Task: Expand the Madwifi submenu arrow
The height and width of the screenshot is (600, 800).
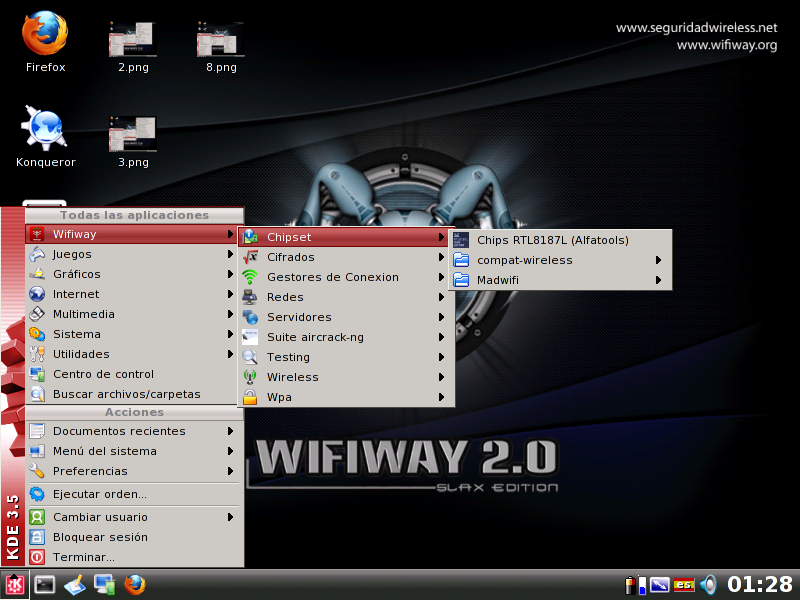Action: point(659,280)
